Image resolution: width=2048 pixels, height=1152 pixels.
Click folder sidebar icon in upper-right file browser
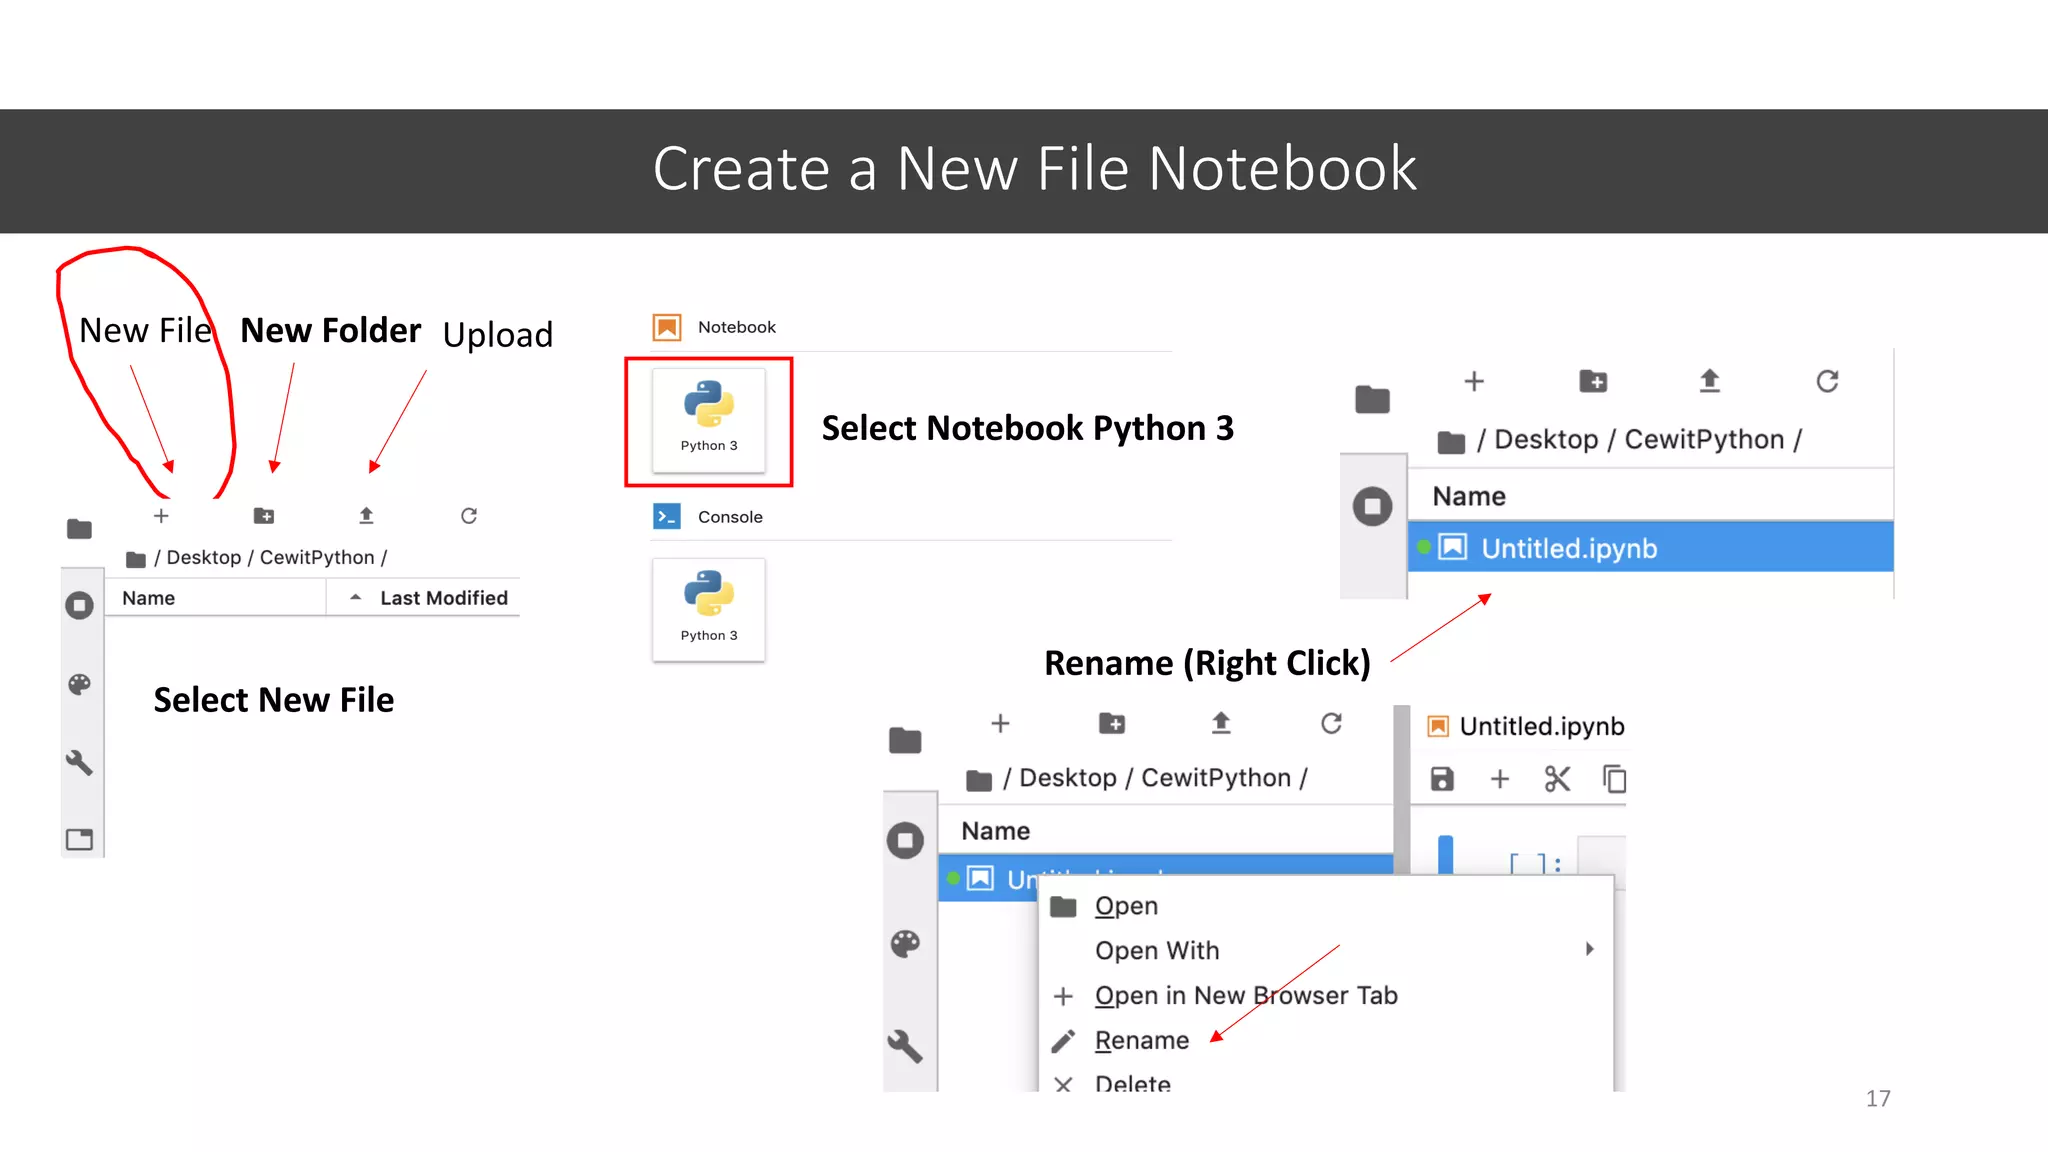(x=1372, y=399)
